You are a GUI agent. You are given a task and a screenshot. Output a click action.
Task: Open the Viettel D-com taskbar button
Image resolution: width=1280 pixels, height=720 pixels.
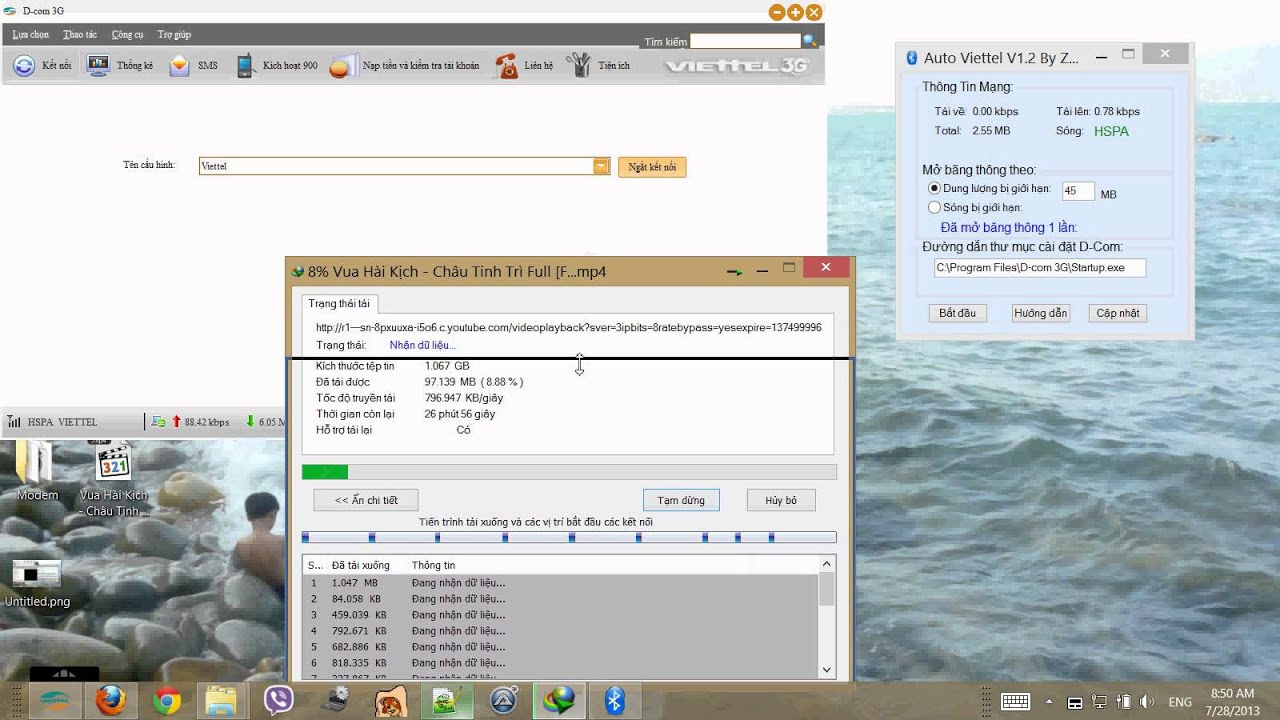pyautogui.click(x=53, y=701)
